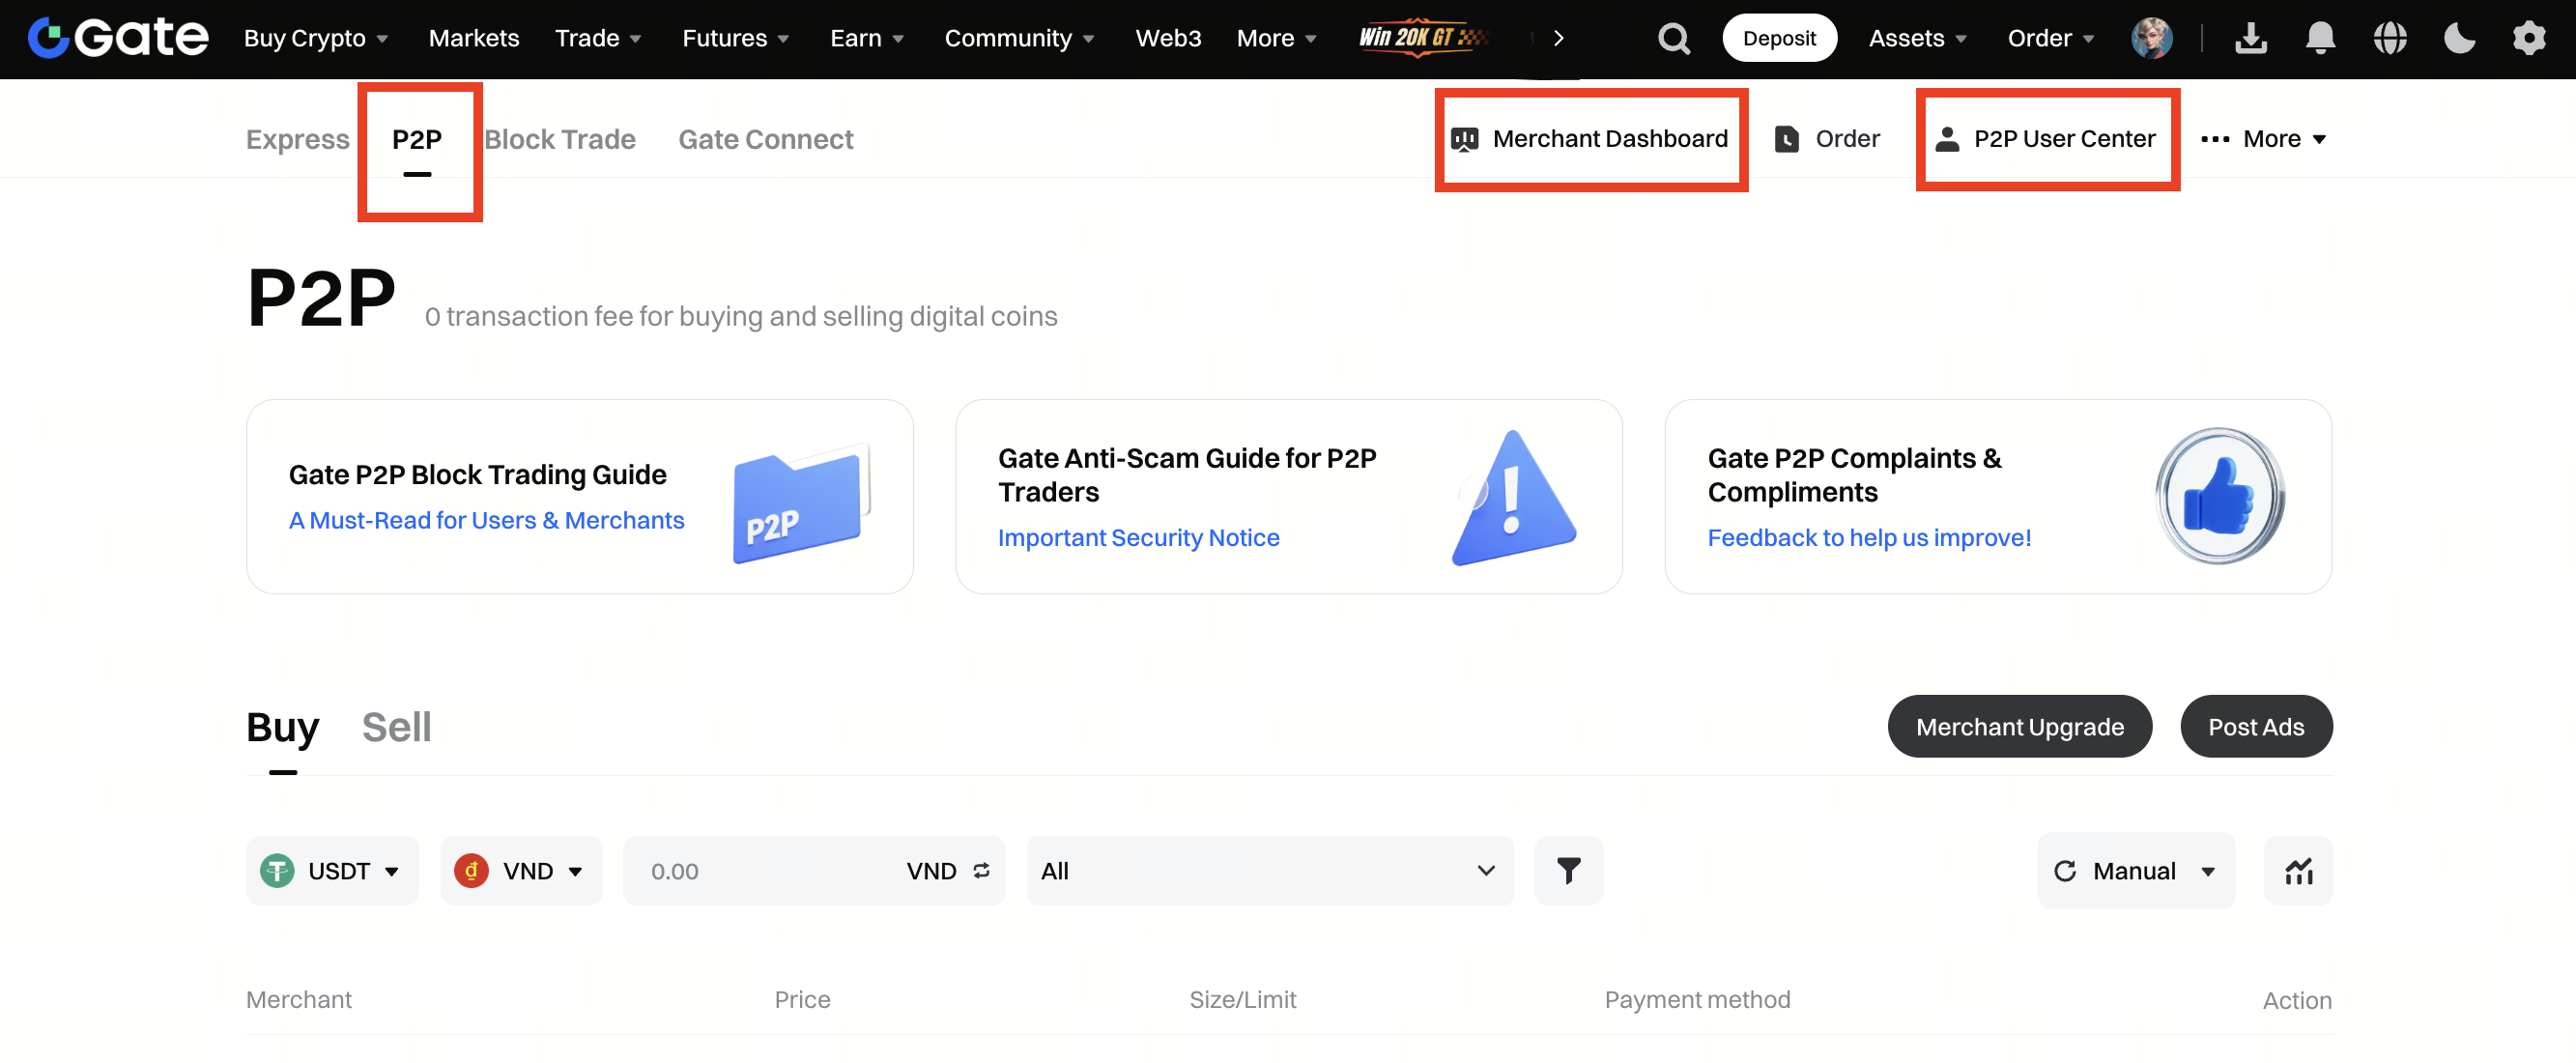The image size is (2576, 1063).
Task: Click the language globe icon
Action: point(2390,39)
